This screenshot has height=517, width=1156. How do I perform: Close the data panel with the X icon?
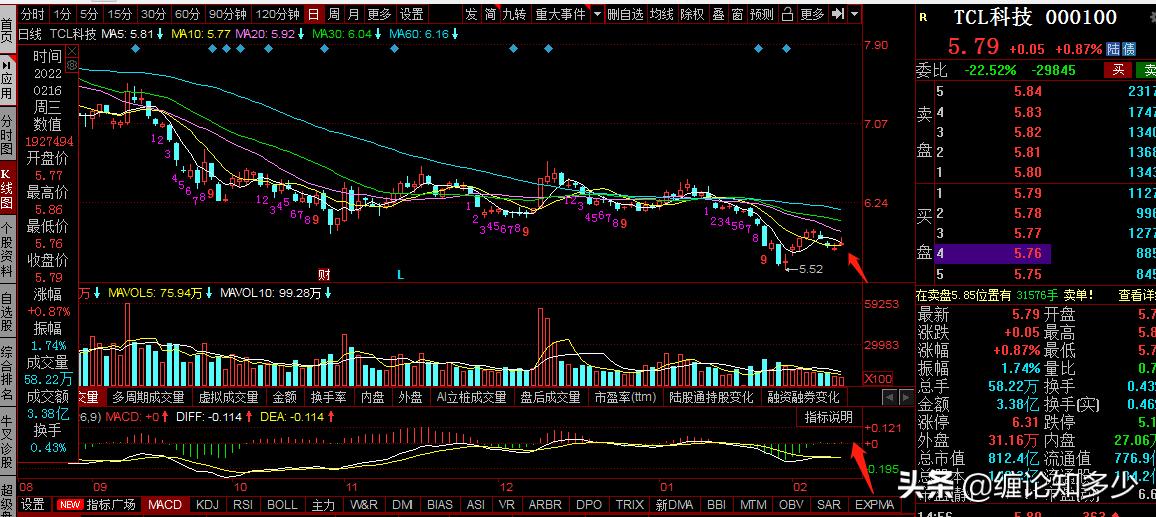72,52
